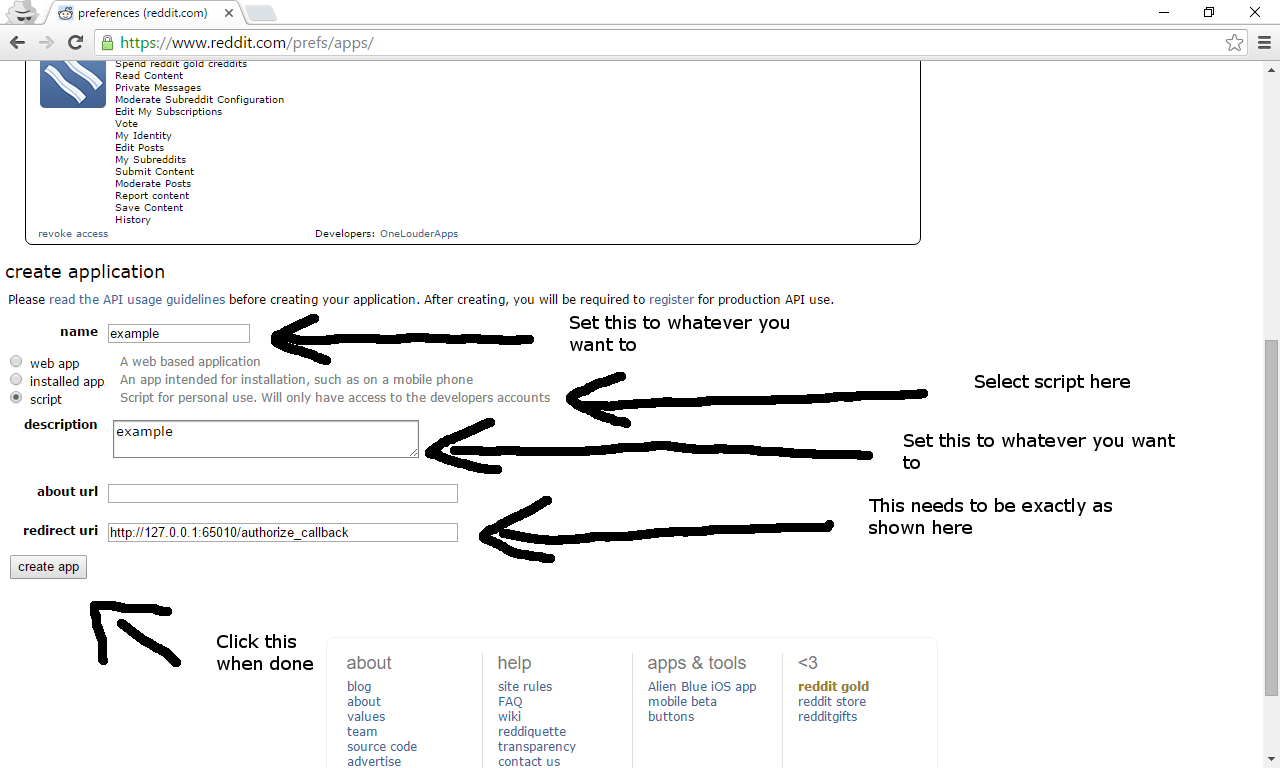Reload the page with the refresh icon
Image resolution: width=1280 pixels, height=768 pixels.
[75, 43]
